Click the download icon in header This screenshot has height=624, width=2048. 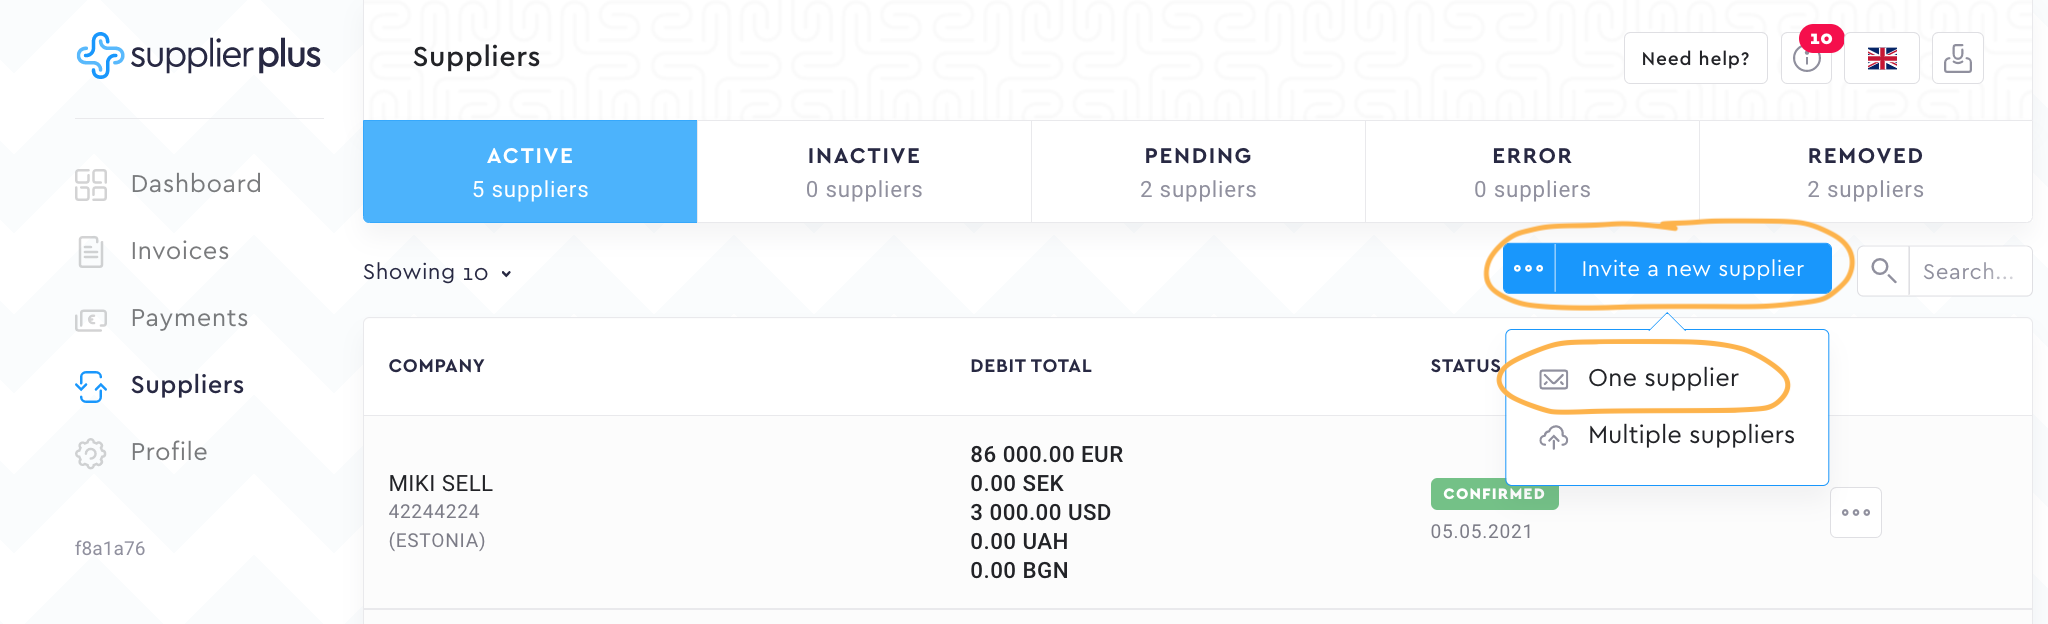click(1957, 59)
